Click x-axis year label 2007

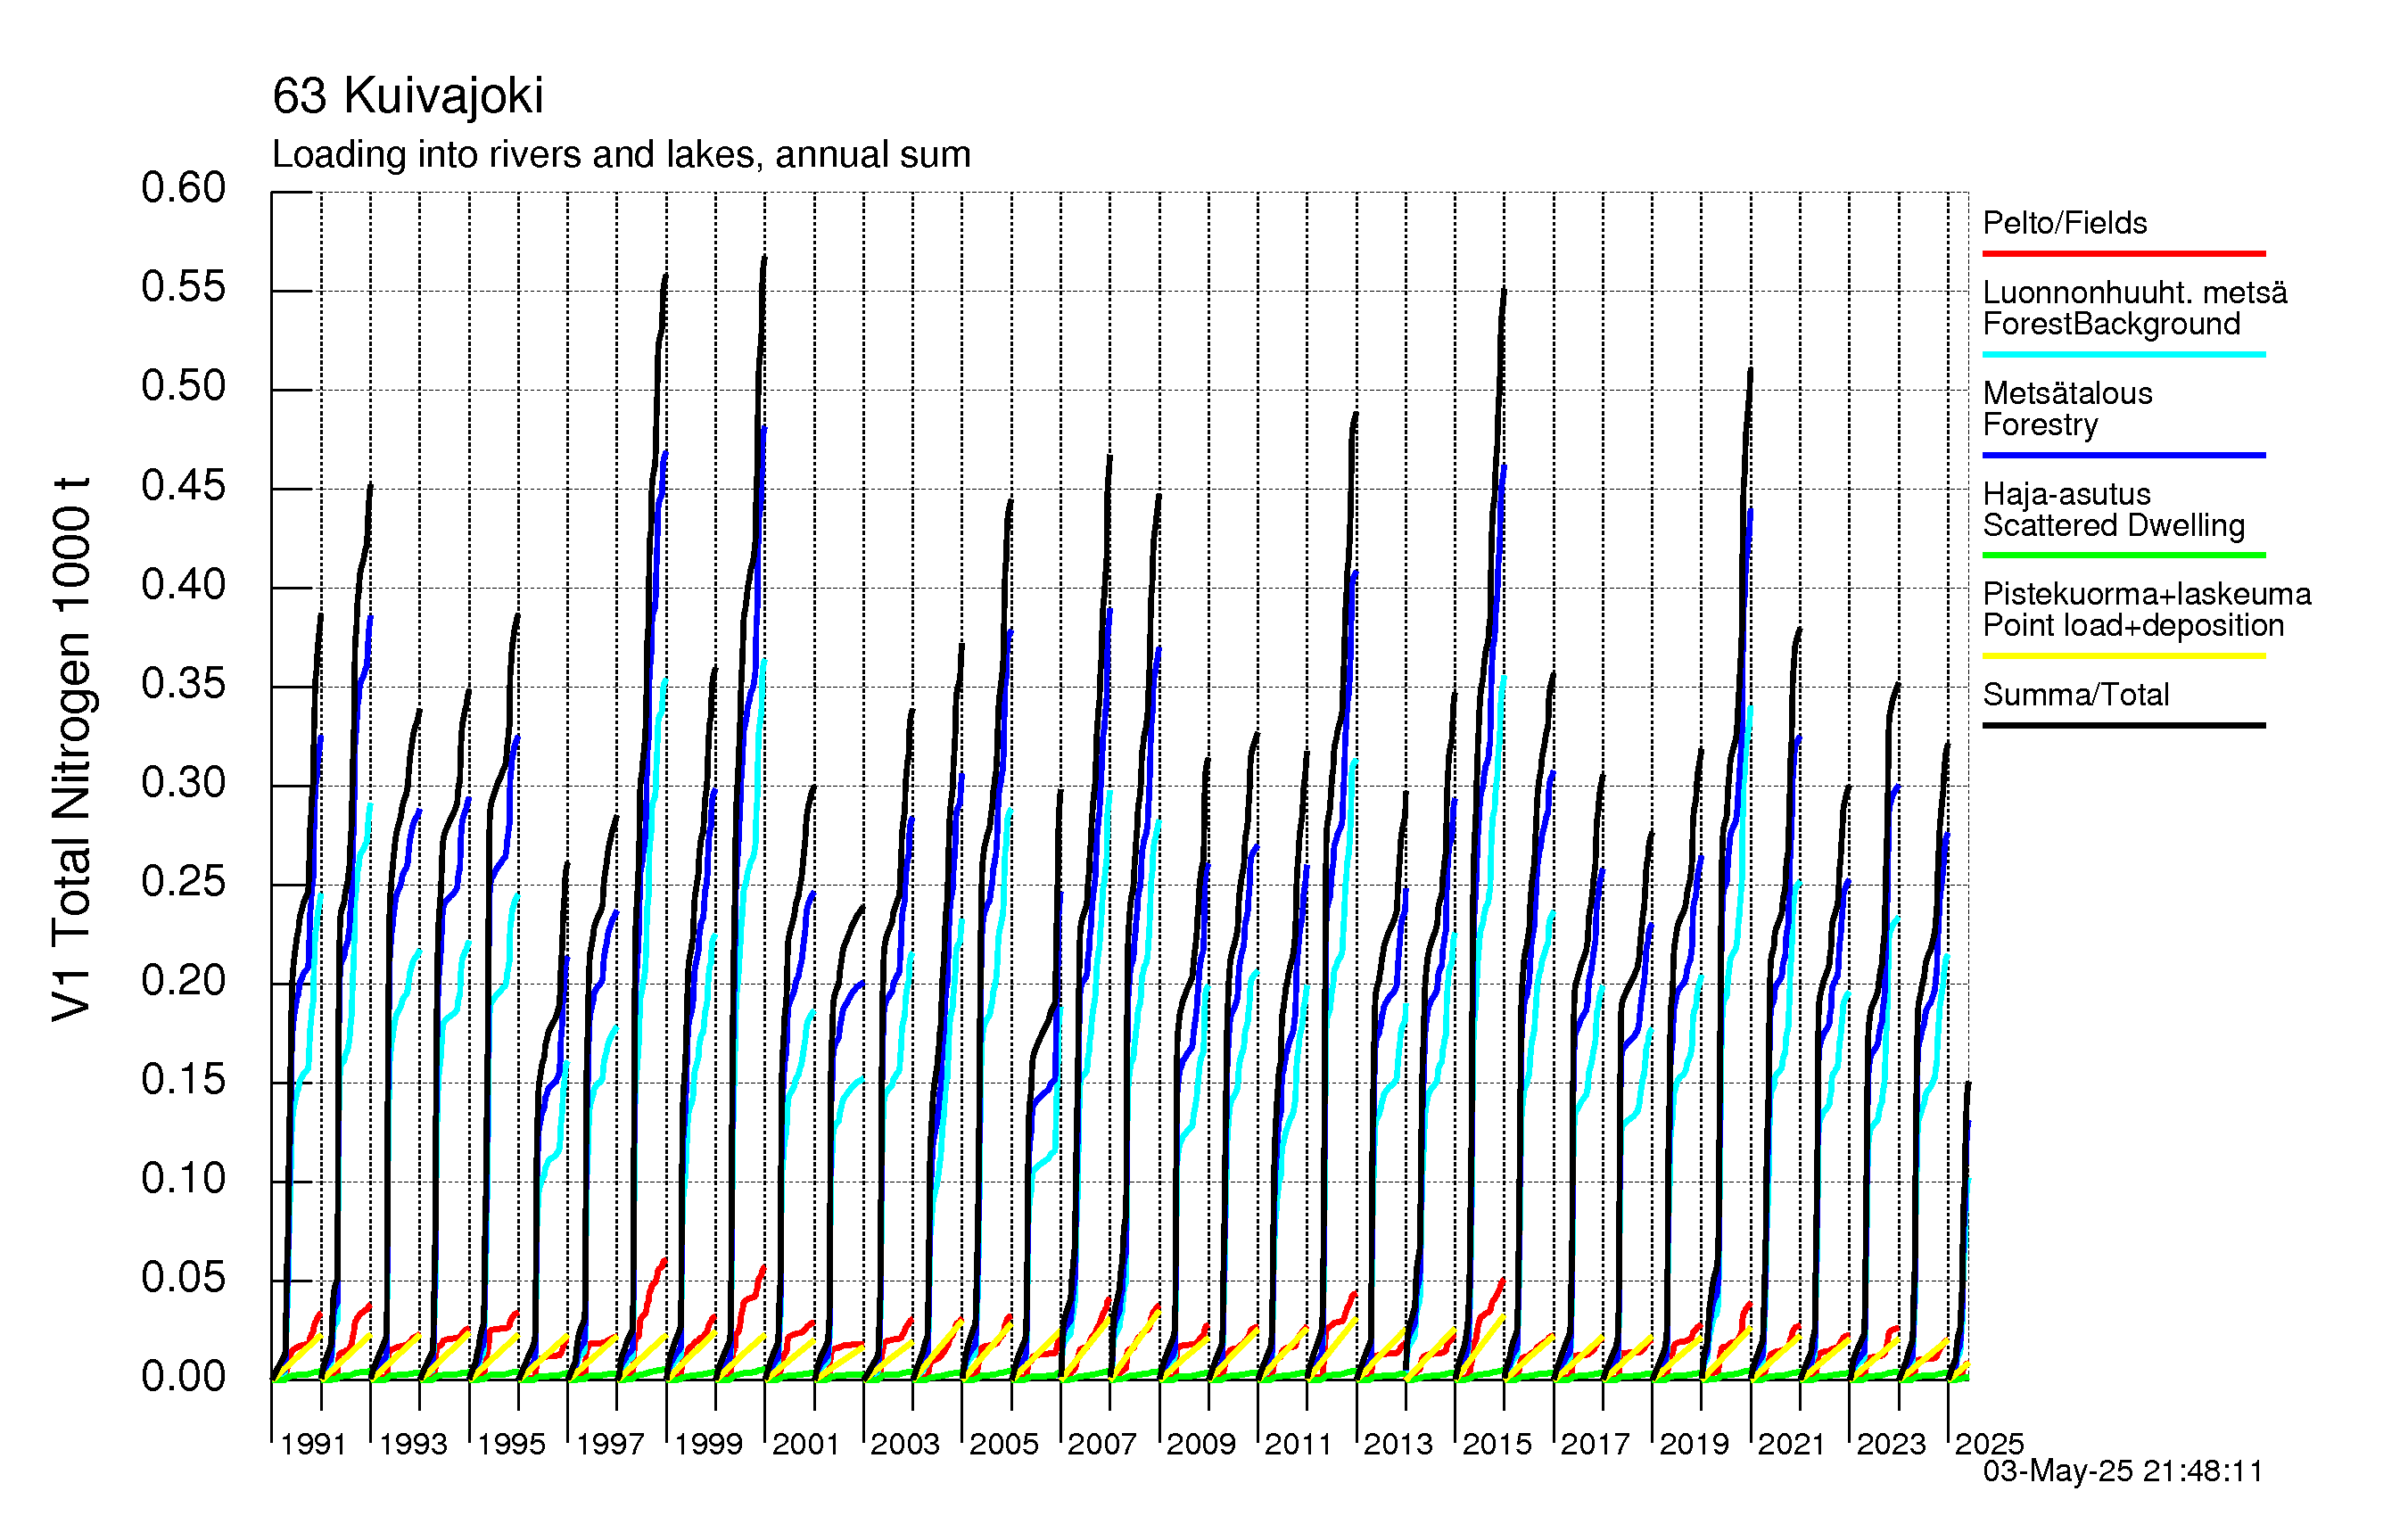point(1102,1444)
